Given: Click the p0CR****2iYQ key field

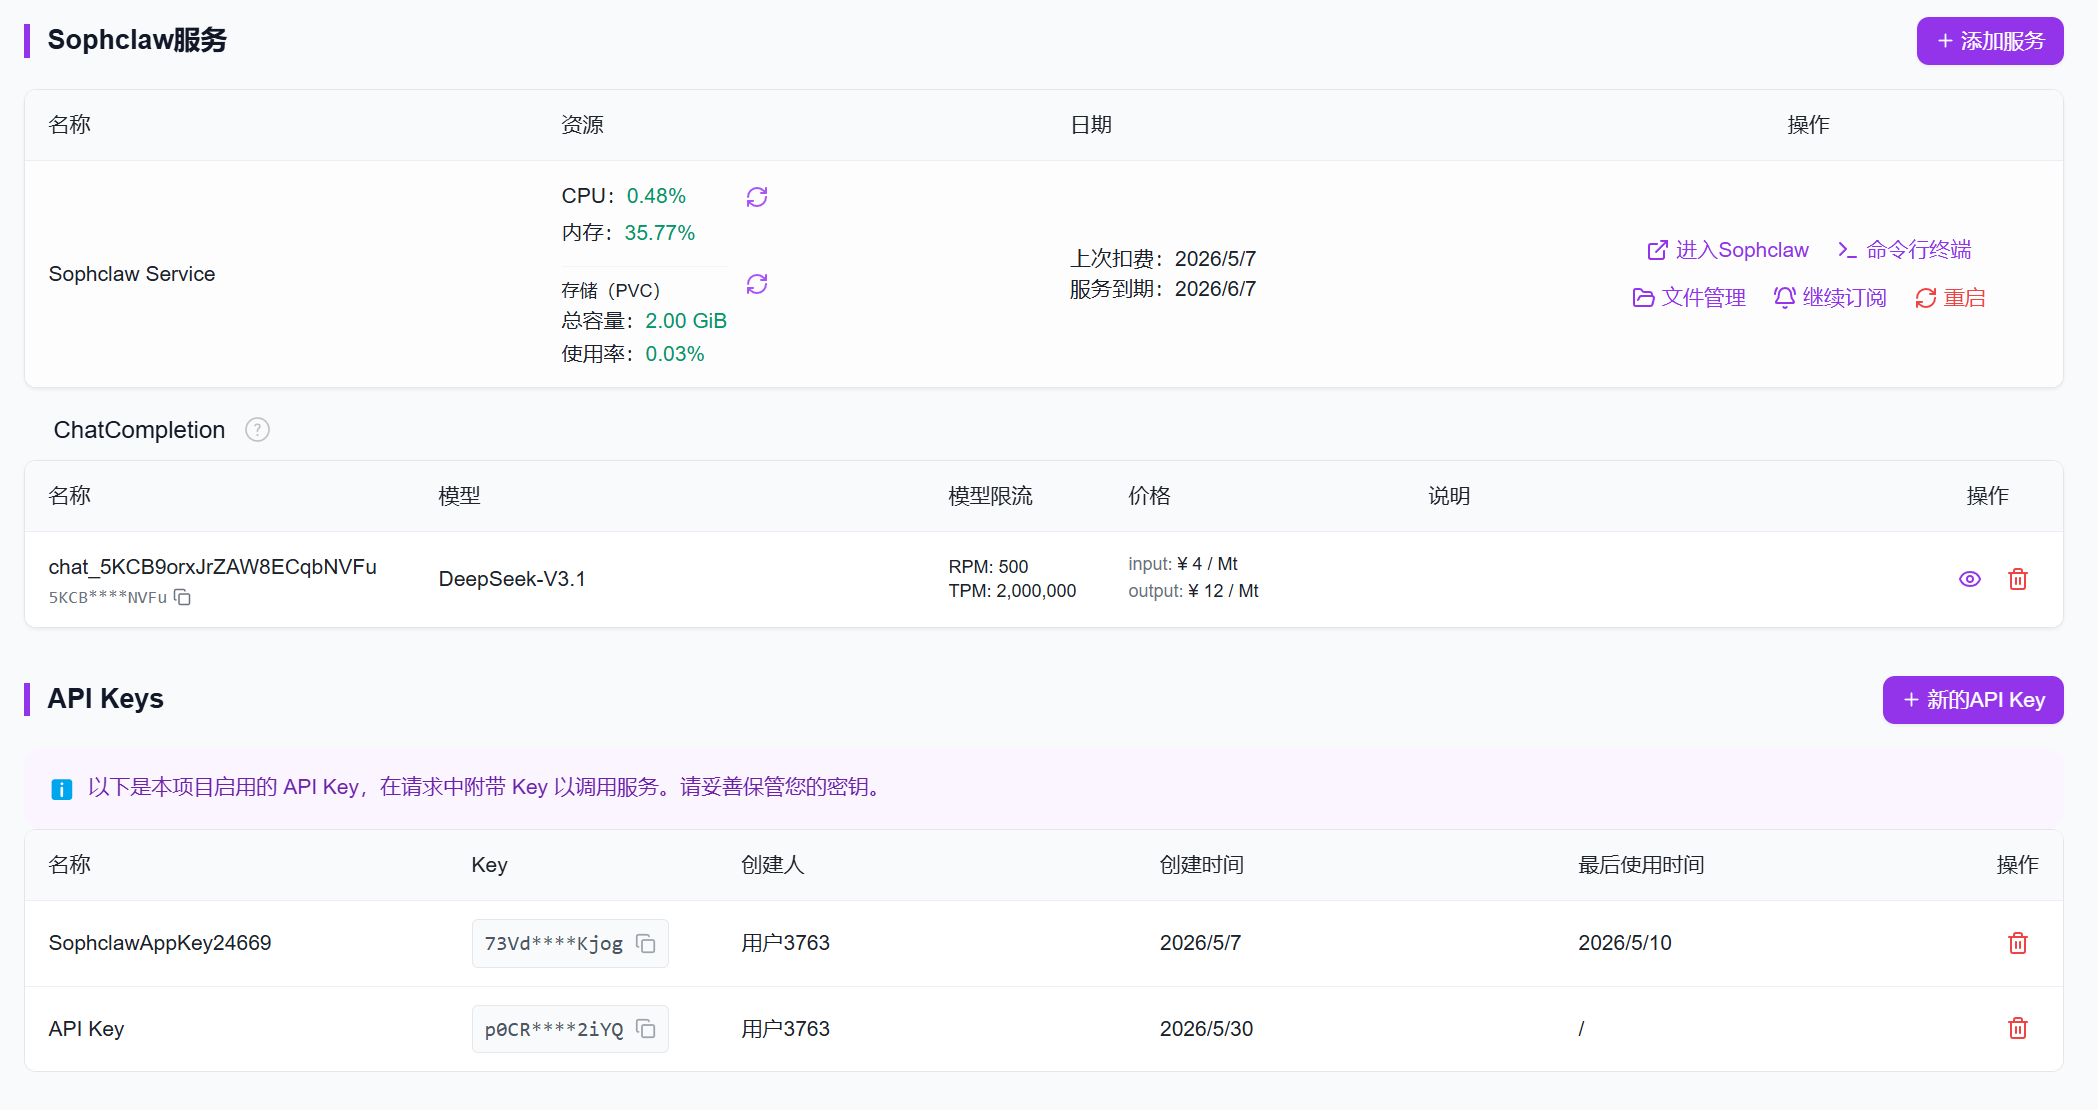Looking at the screenshot, I should click(570, 1029).
